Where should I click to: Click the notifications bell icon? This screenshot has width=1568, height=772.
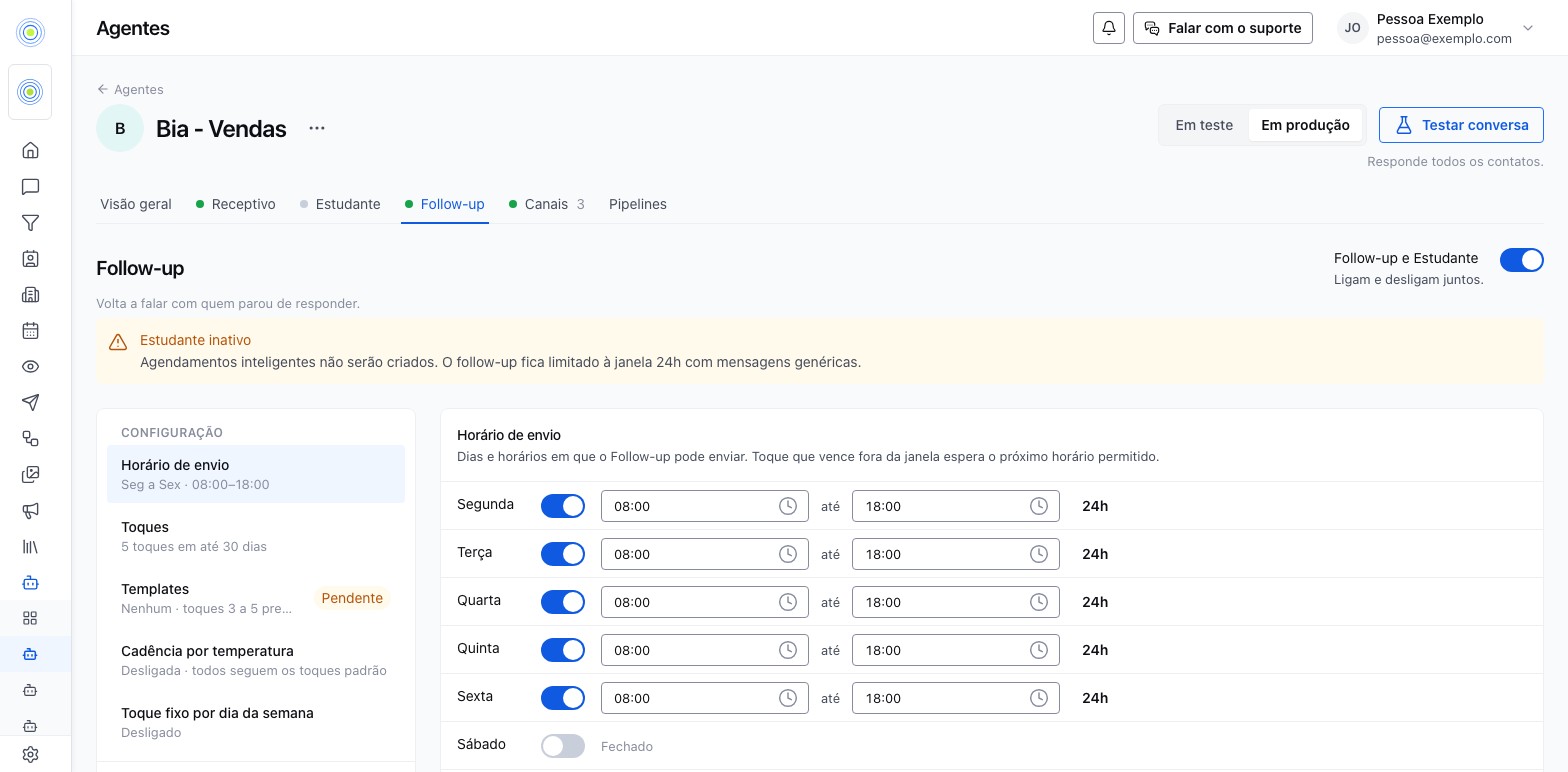1109,28
